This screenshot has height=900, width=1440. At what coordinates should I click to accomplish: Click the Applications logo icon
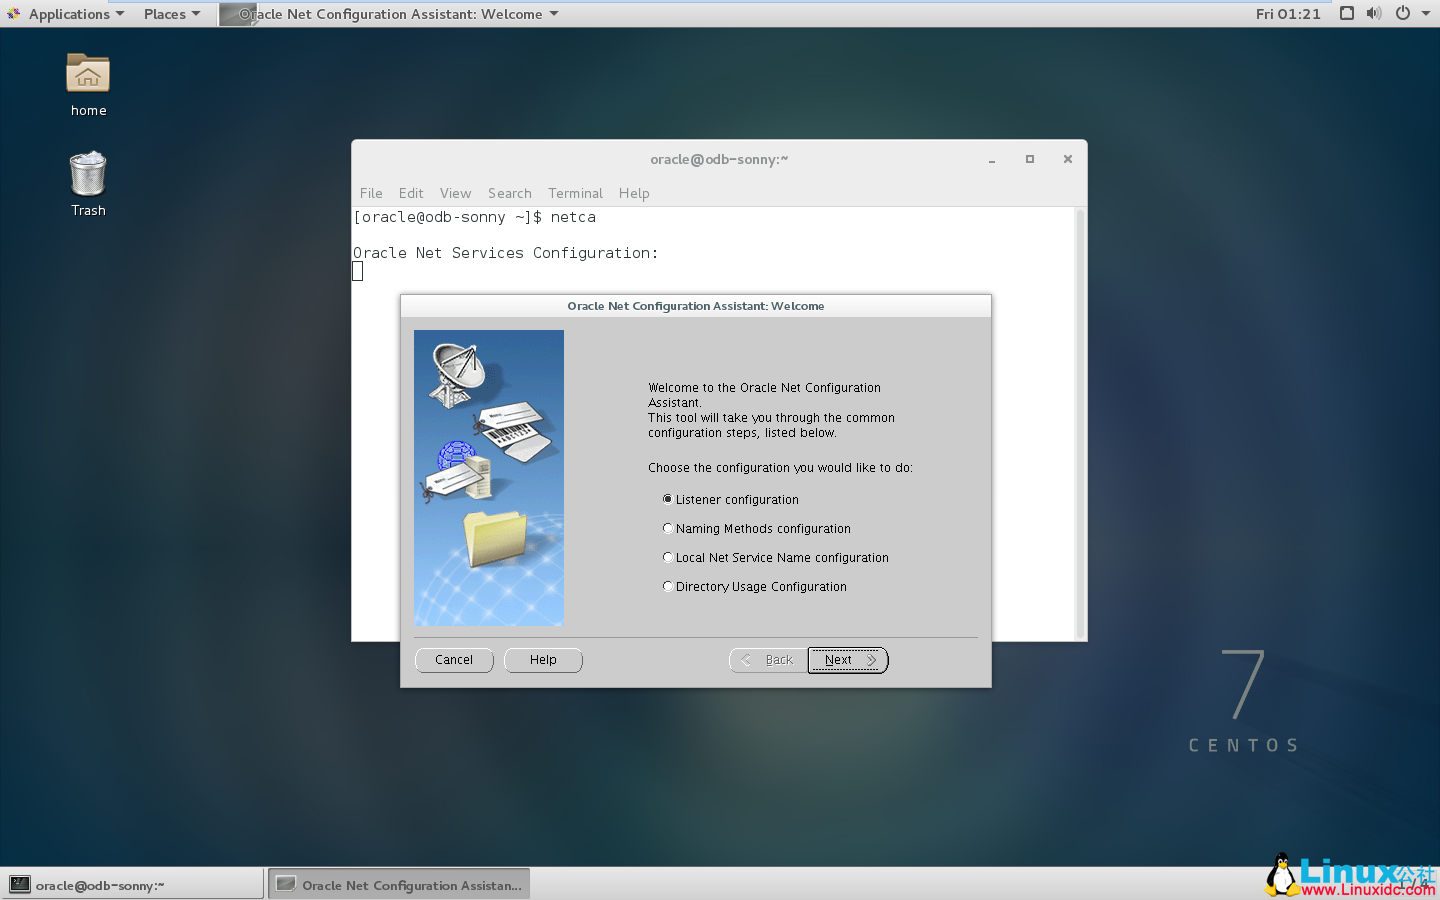coord(13,14)
